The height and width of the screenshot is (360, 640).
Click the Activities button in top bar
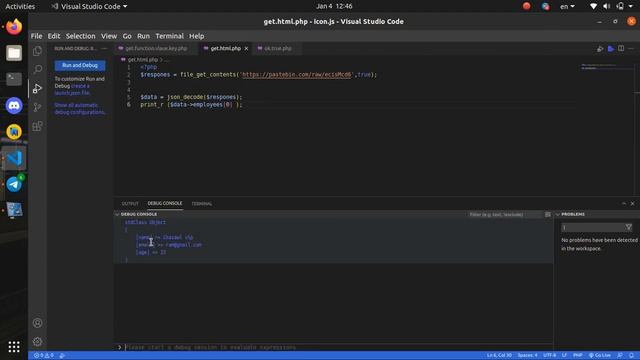[x=20, y=7]
